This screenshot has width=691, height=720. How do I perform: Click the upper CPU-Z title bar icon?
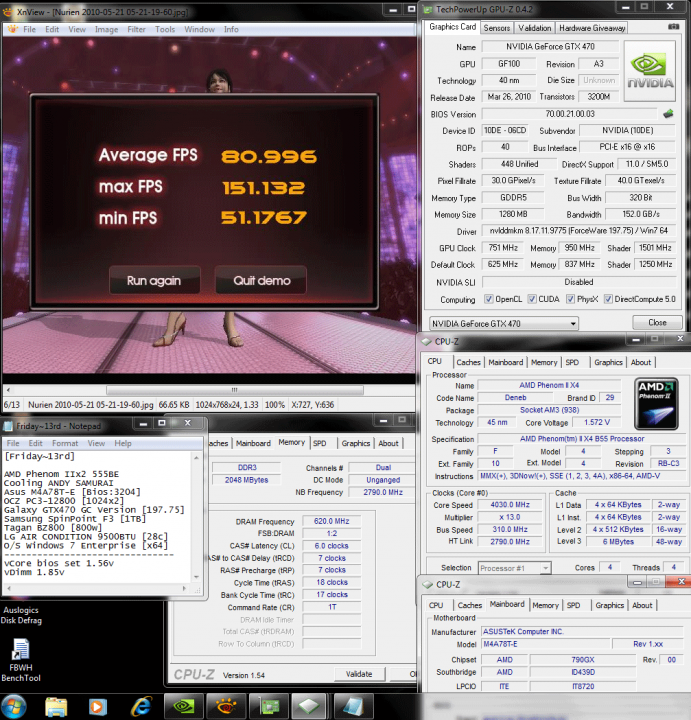[427, 342]
